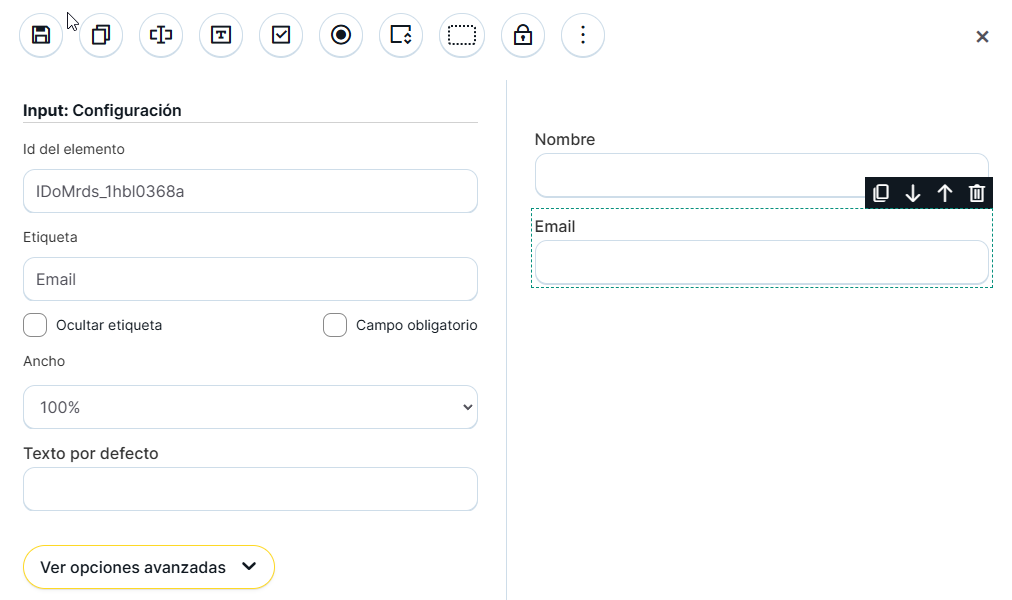Open the three-dot more options menu
Screen dimensions: 1012x600
pos(583,35)
